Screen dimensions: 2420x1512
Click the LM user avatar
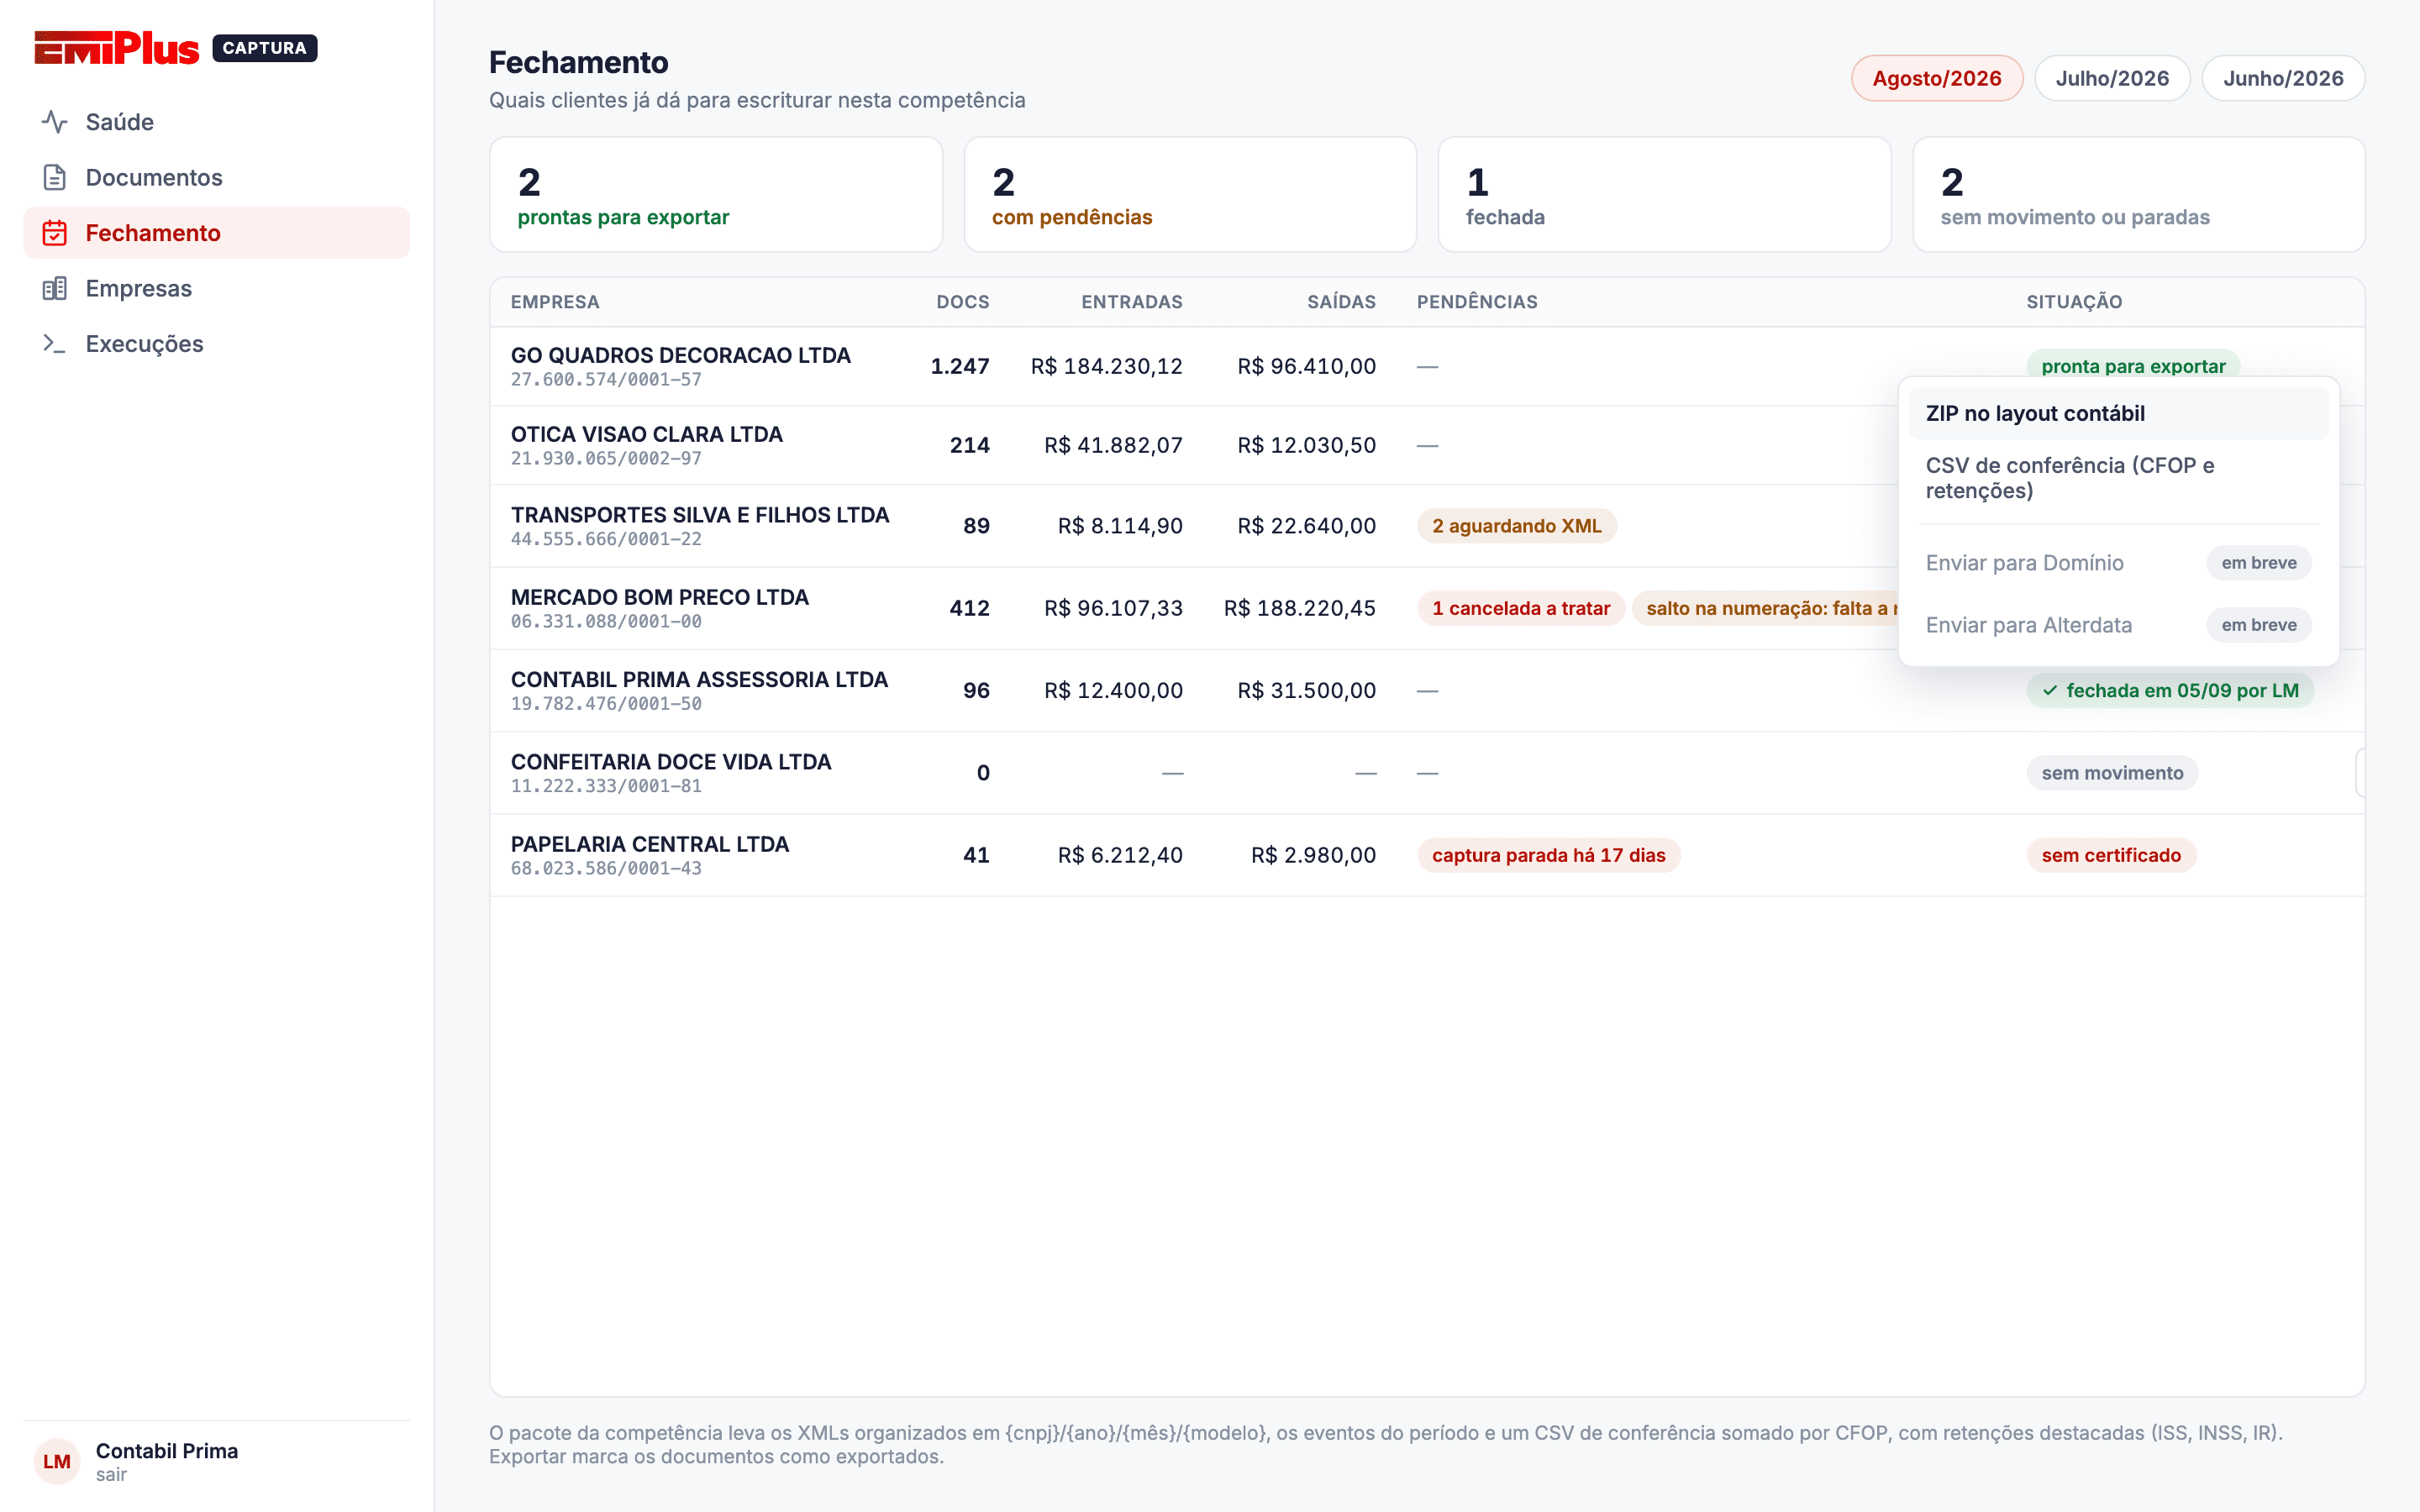57,1461
